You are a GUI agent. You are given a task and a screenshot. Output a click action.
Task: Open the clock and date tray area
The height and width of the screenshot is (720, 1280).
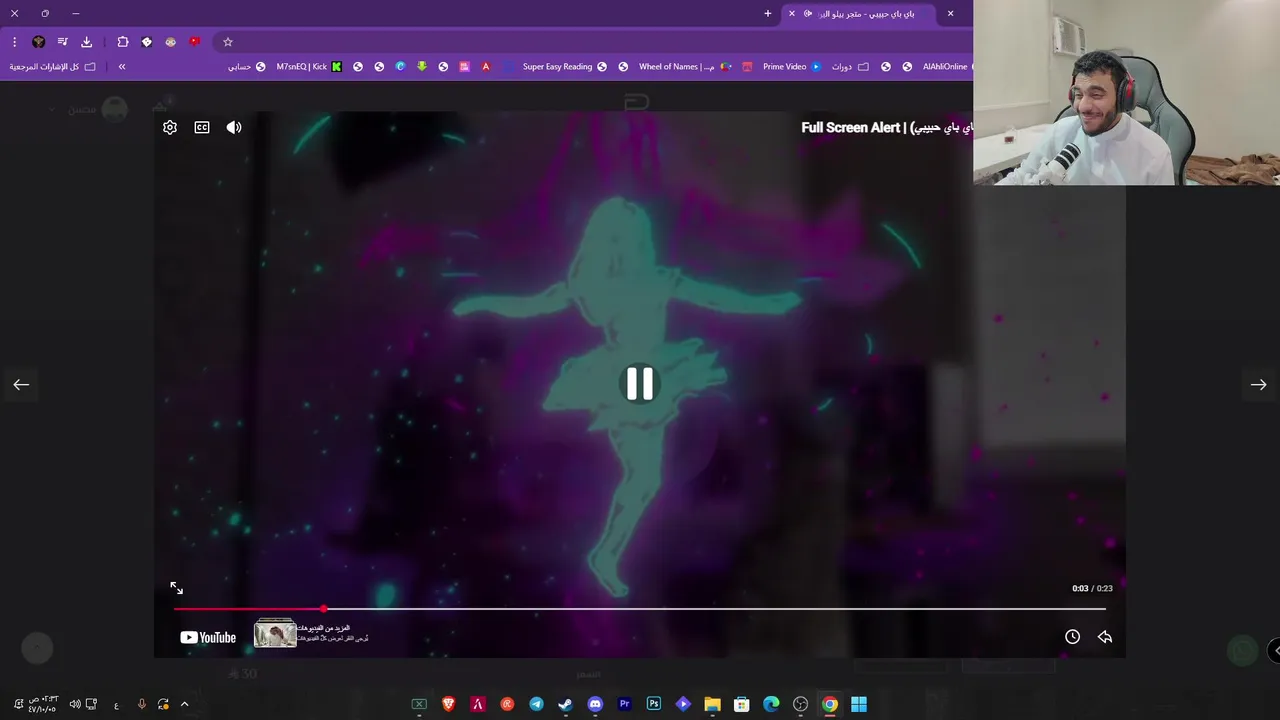43,704
